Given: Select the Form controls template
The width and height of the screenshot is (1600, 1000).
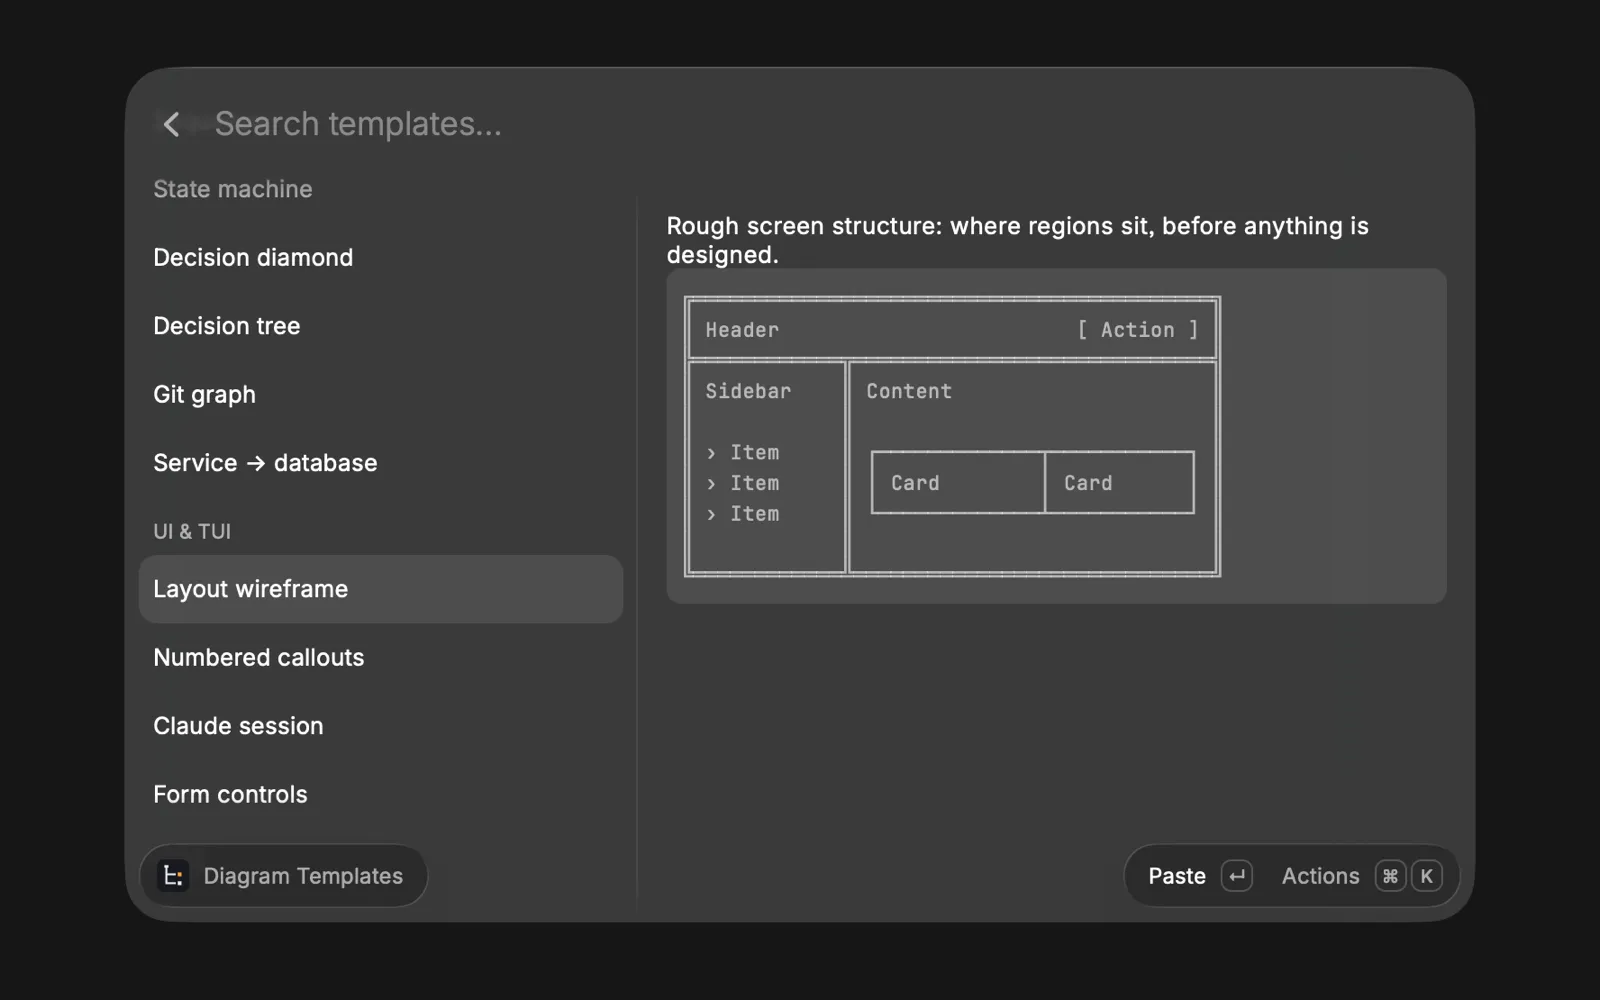Looking at the screenshot, I should [x=380, y=795].
